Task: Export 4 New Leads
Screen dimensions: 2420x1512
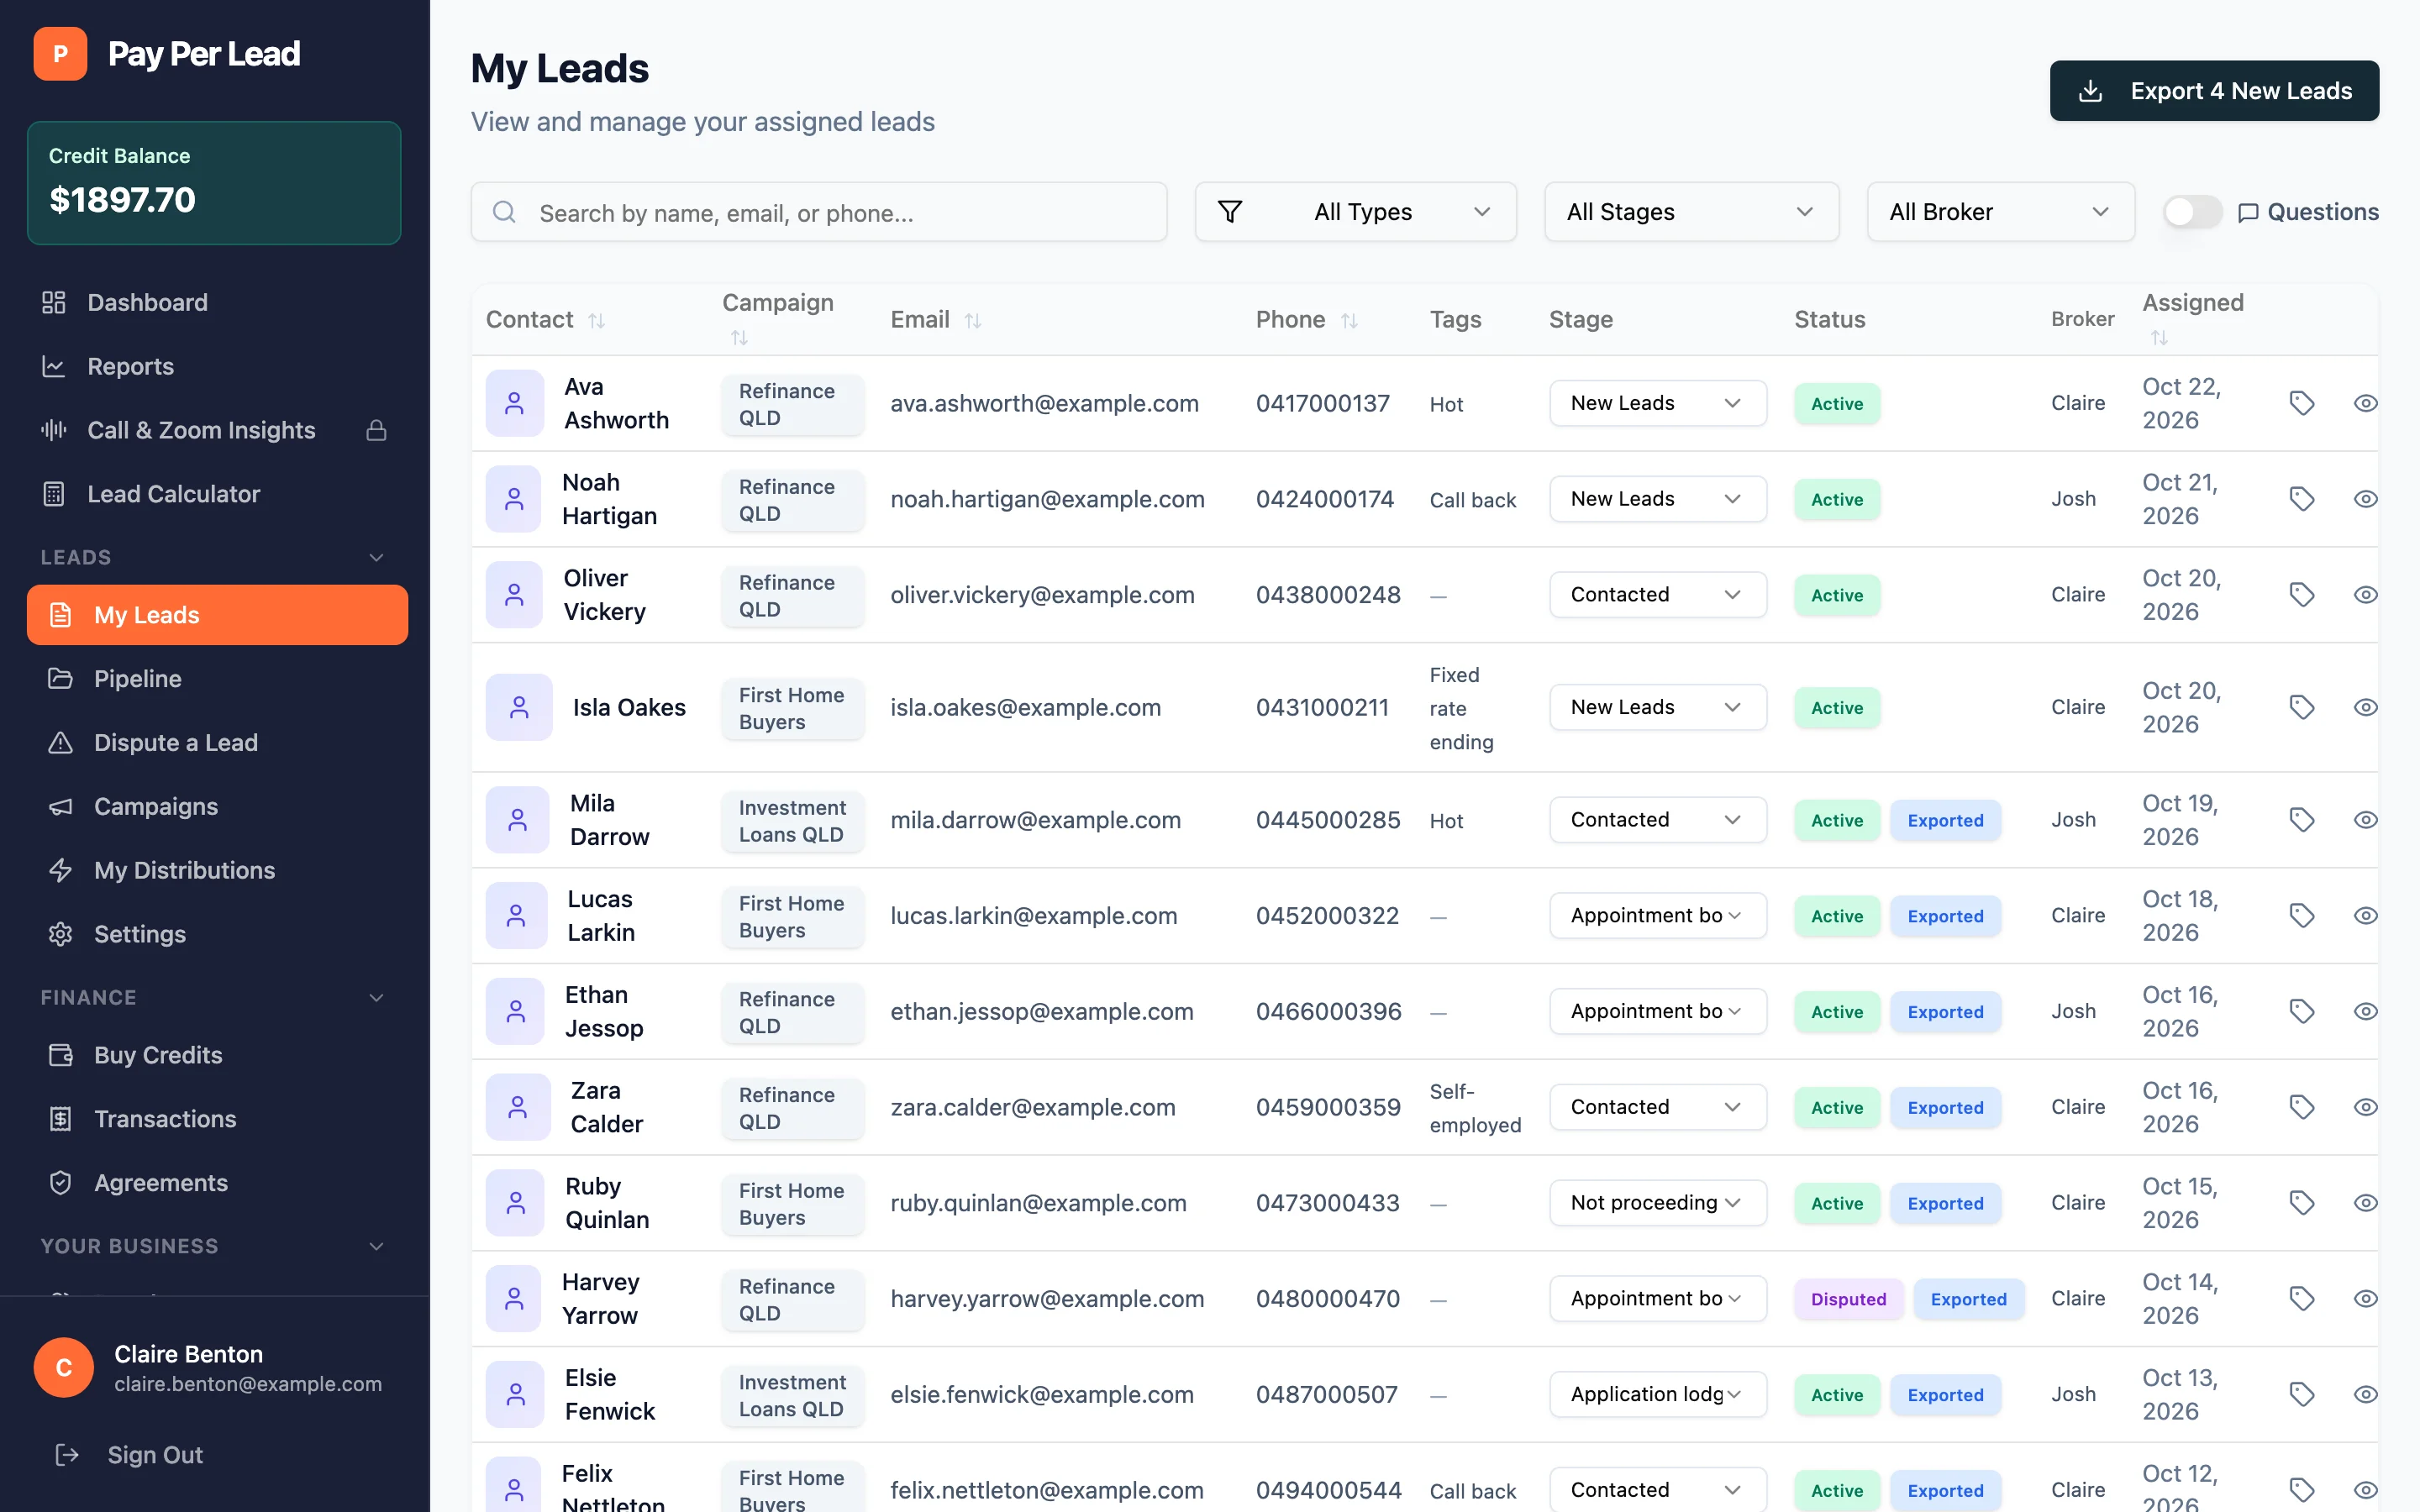Action: (x=2214, y=91)
